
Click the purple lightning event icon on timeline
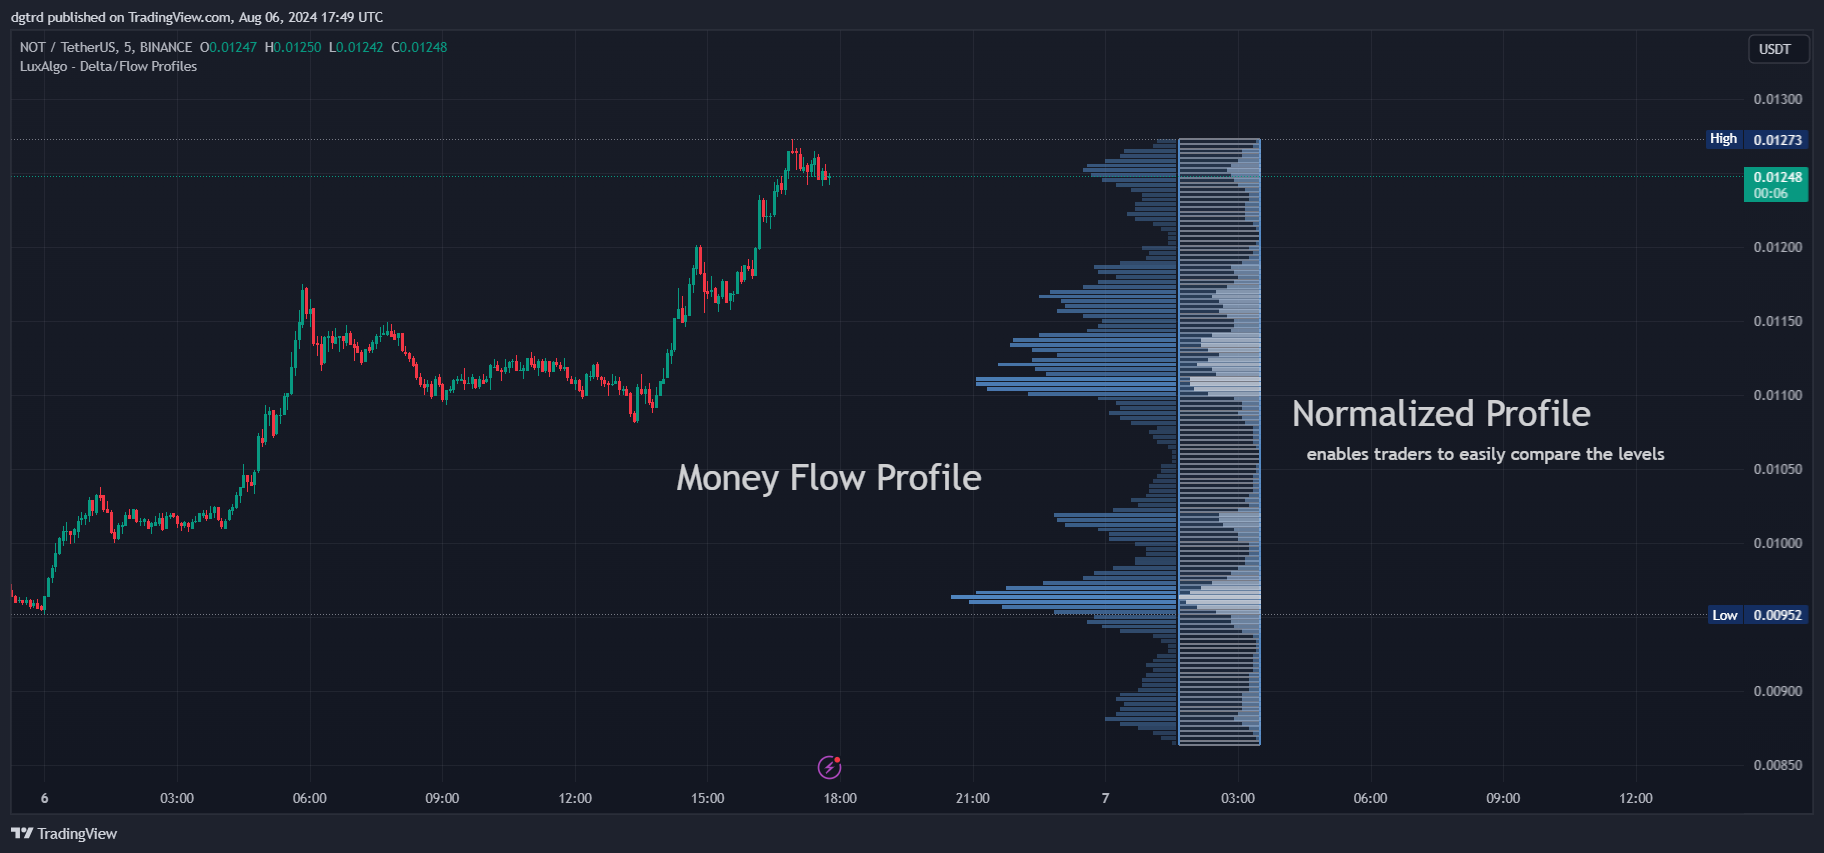[828, 768]
